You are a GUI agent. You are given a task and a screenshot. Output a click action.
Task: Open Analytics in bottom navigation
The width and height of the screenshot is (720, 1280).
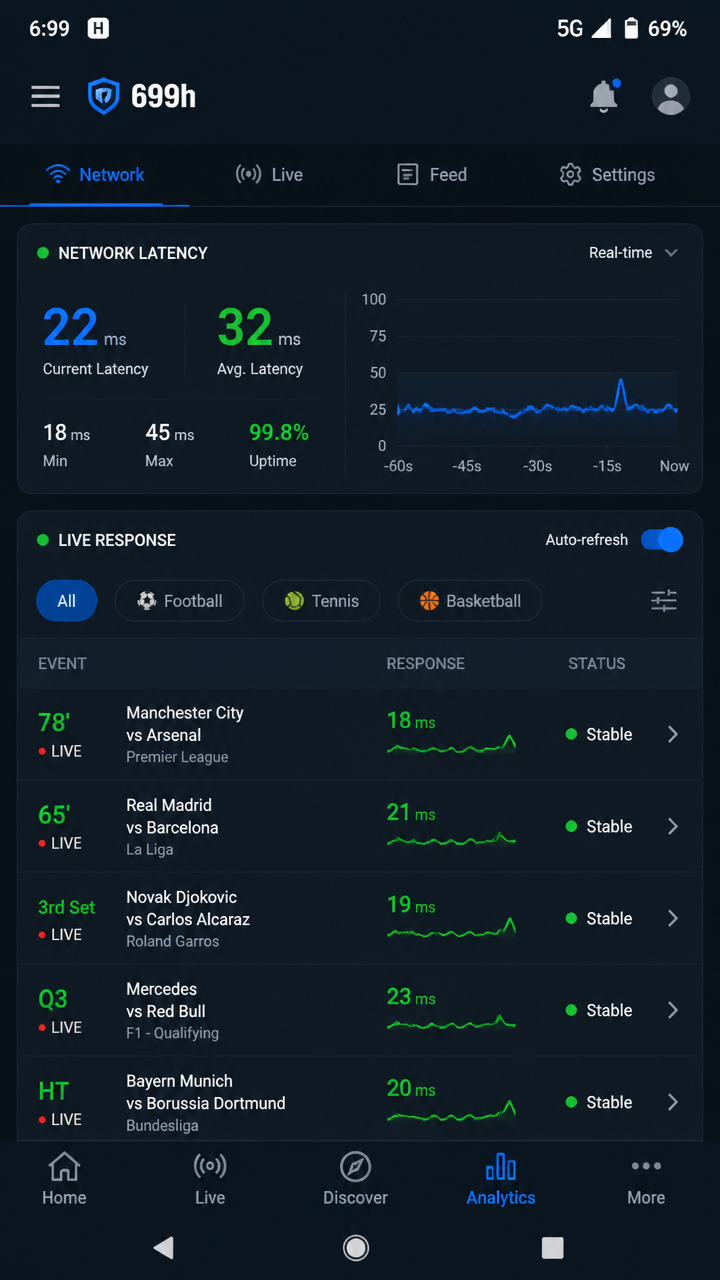click(x=501, y=1179)
